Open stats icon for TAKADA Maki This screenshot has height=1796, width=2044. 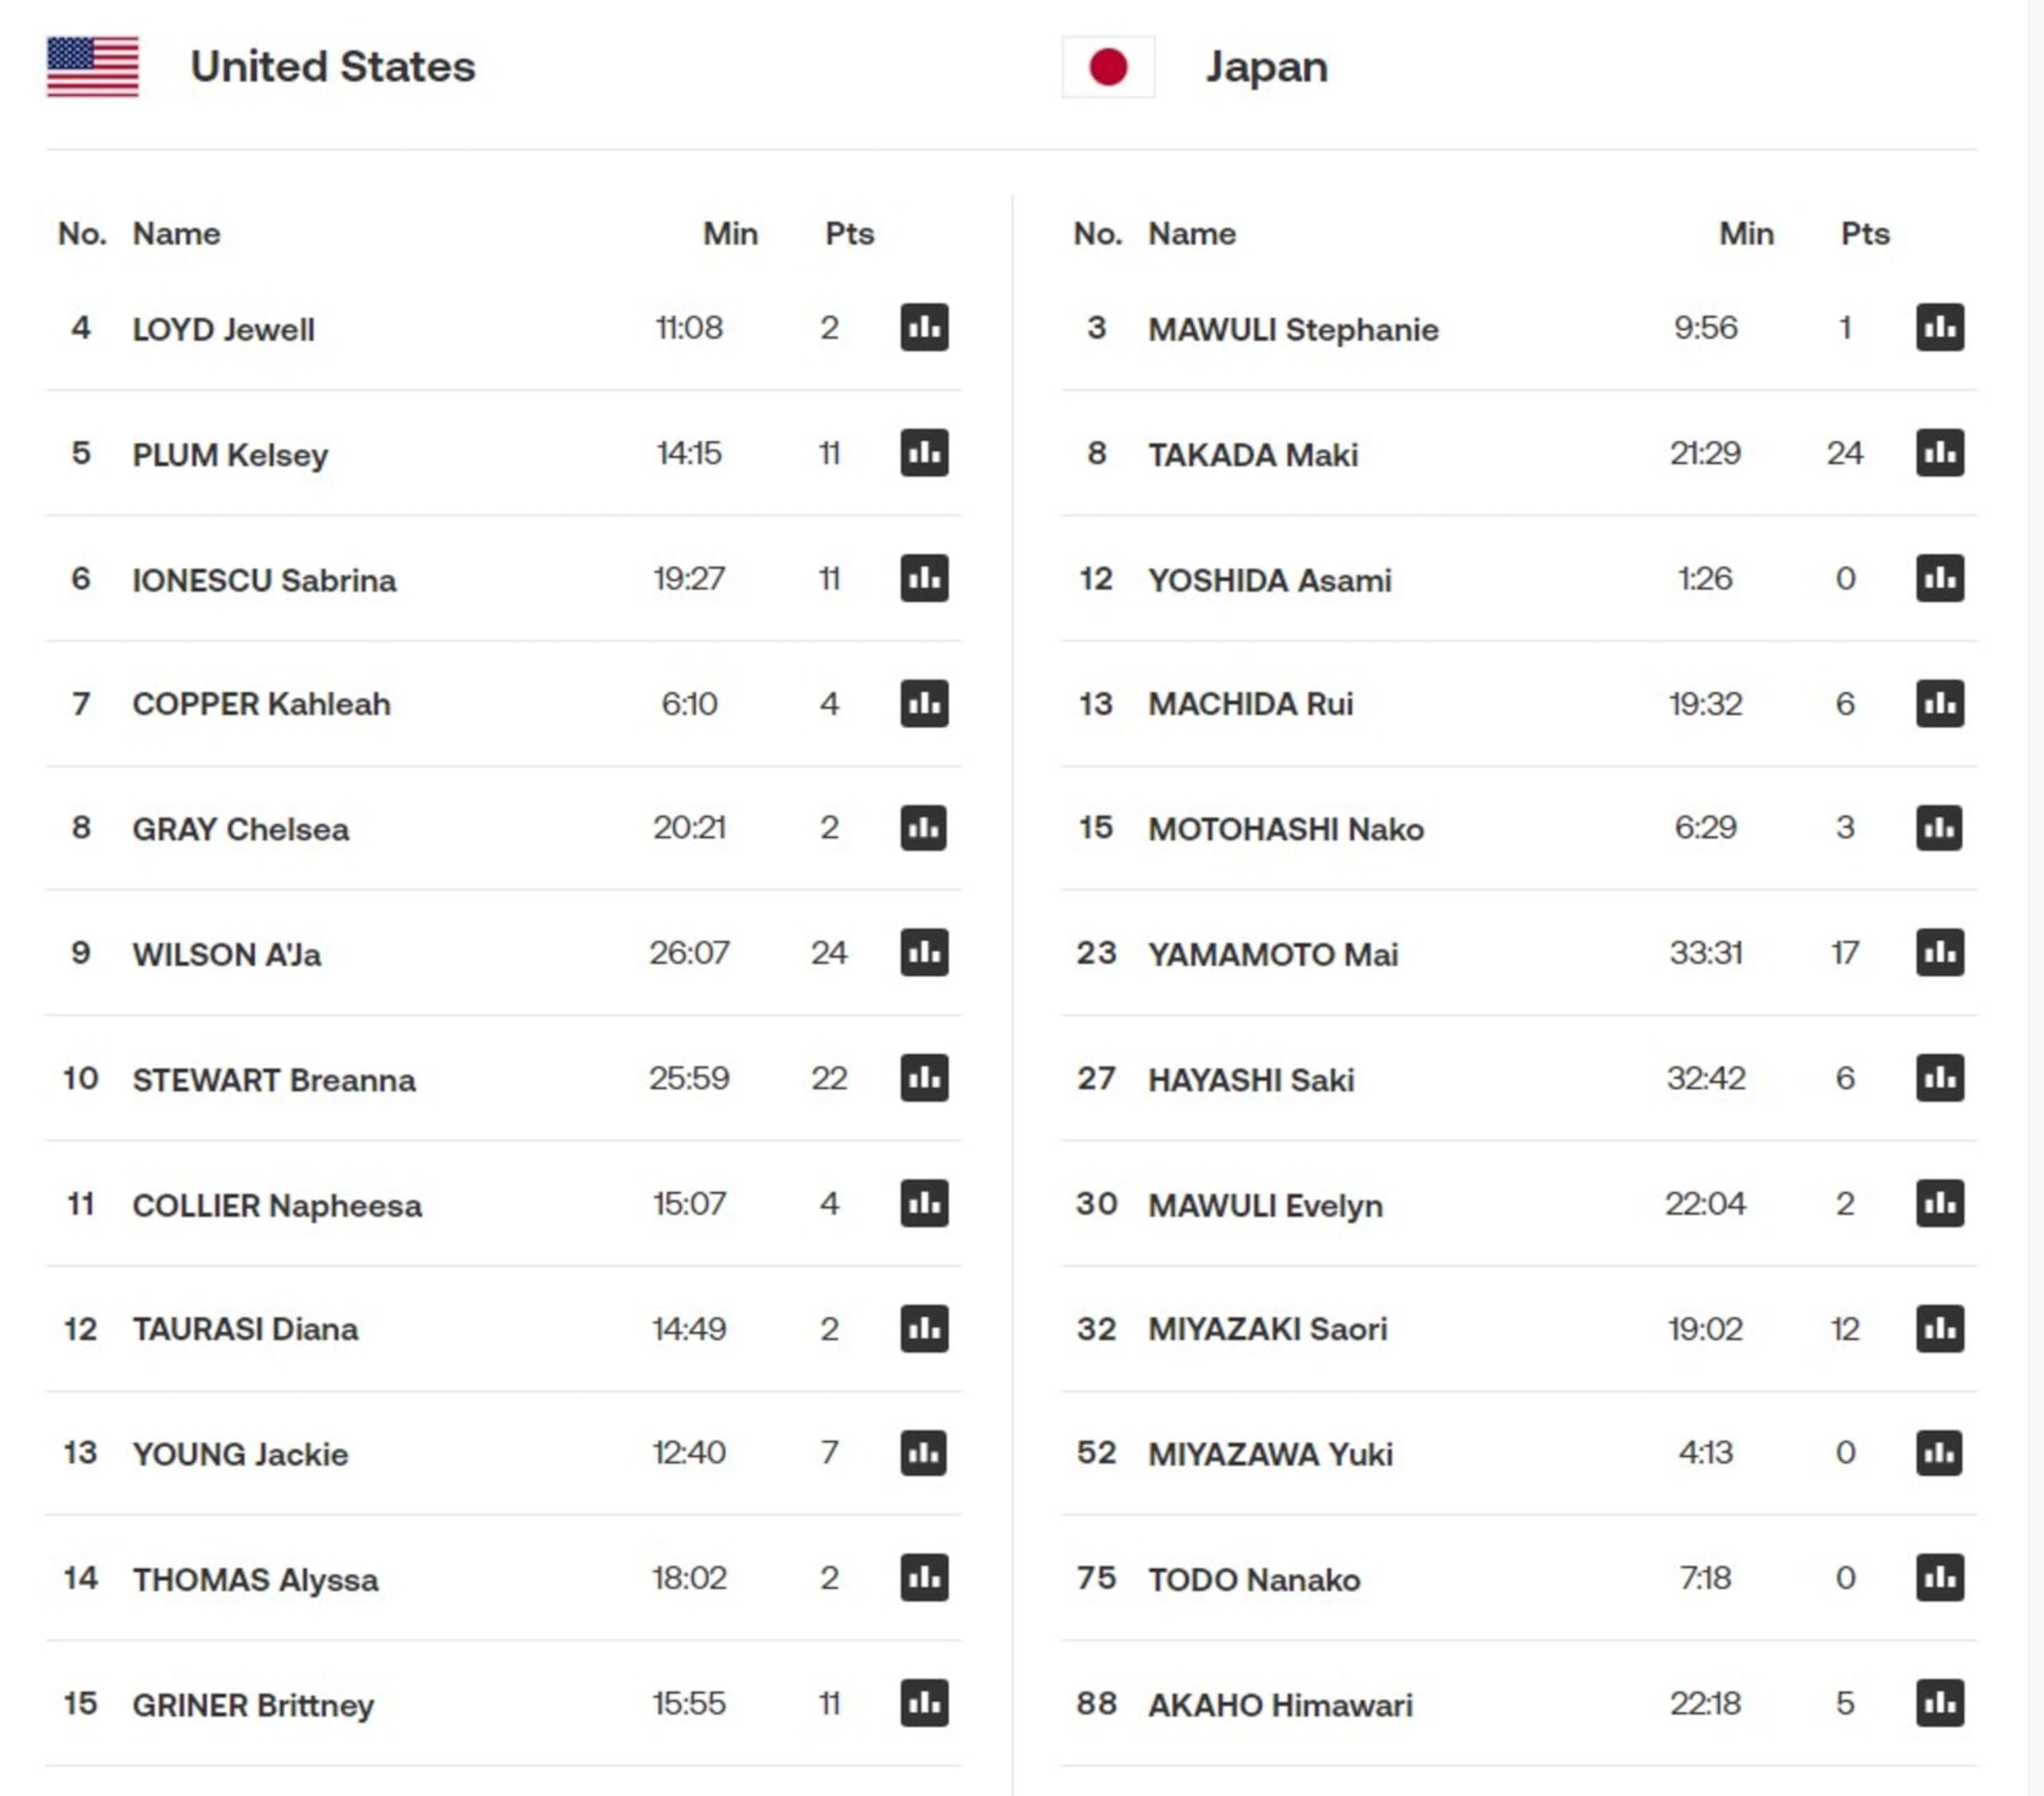coord(1939,452)
